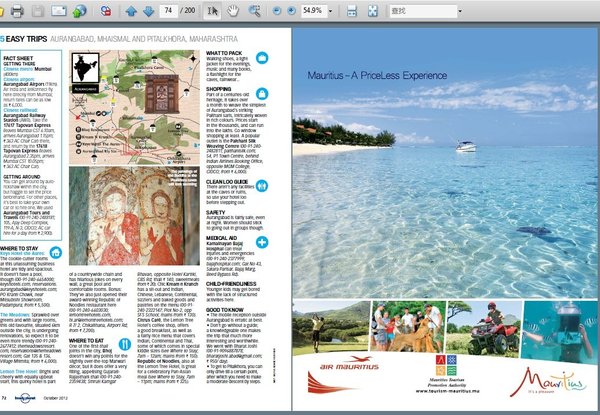Click the Medical Aid plus icon
The height and width of the screenshot is (415, 600).
pos(262,242)
